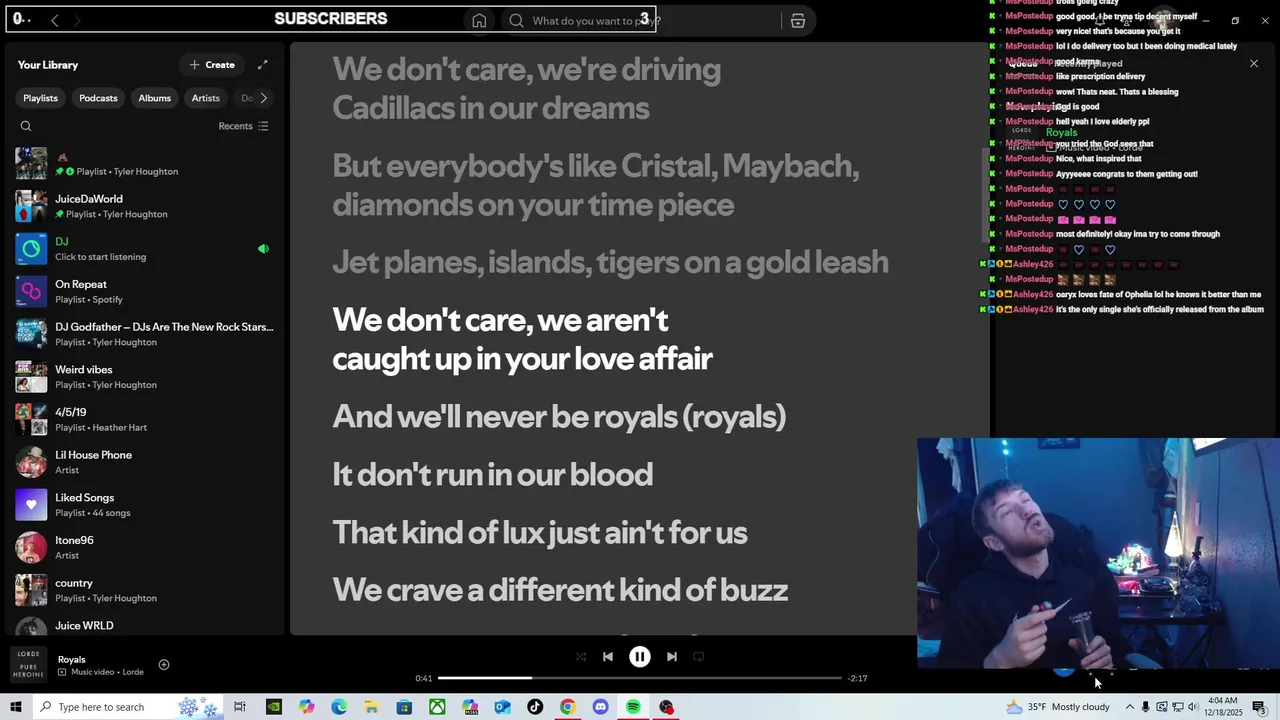1280x720 pixels.
Task: Jump to lyric "And we'll never be royals"
Action: (x=559, y=416)
